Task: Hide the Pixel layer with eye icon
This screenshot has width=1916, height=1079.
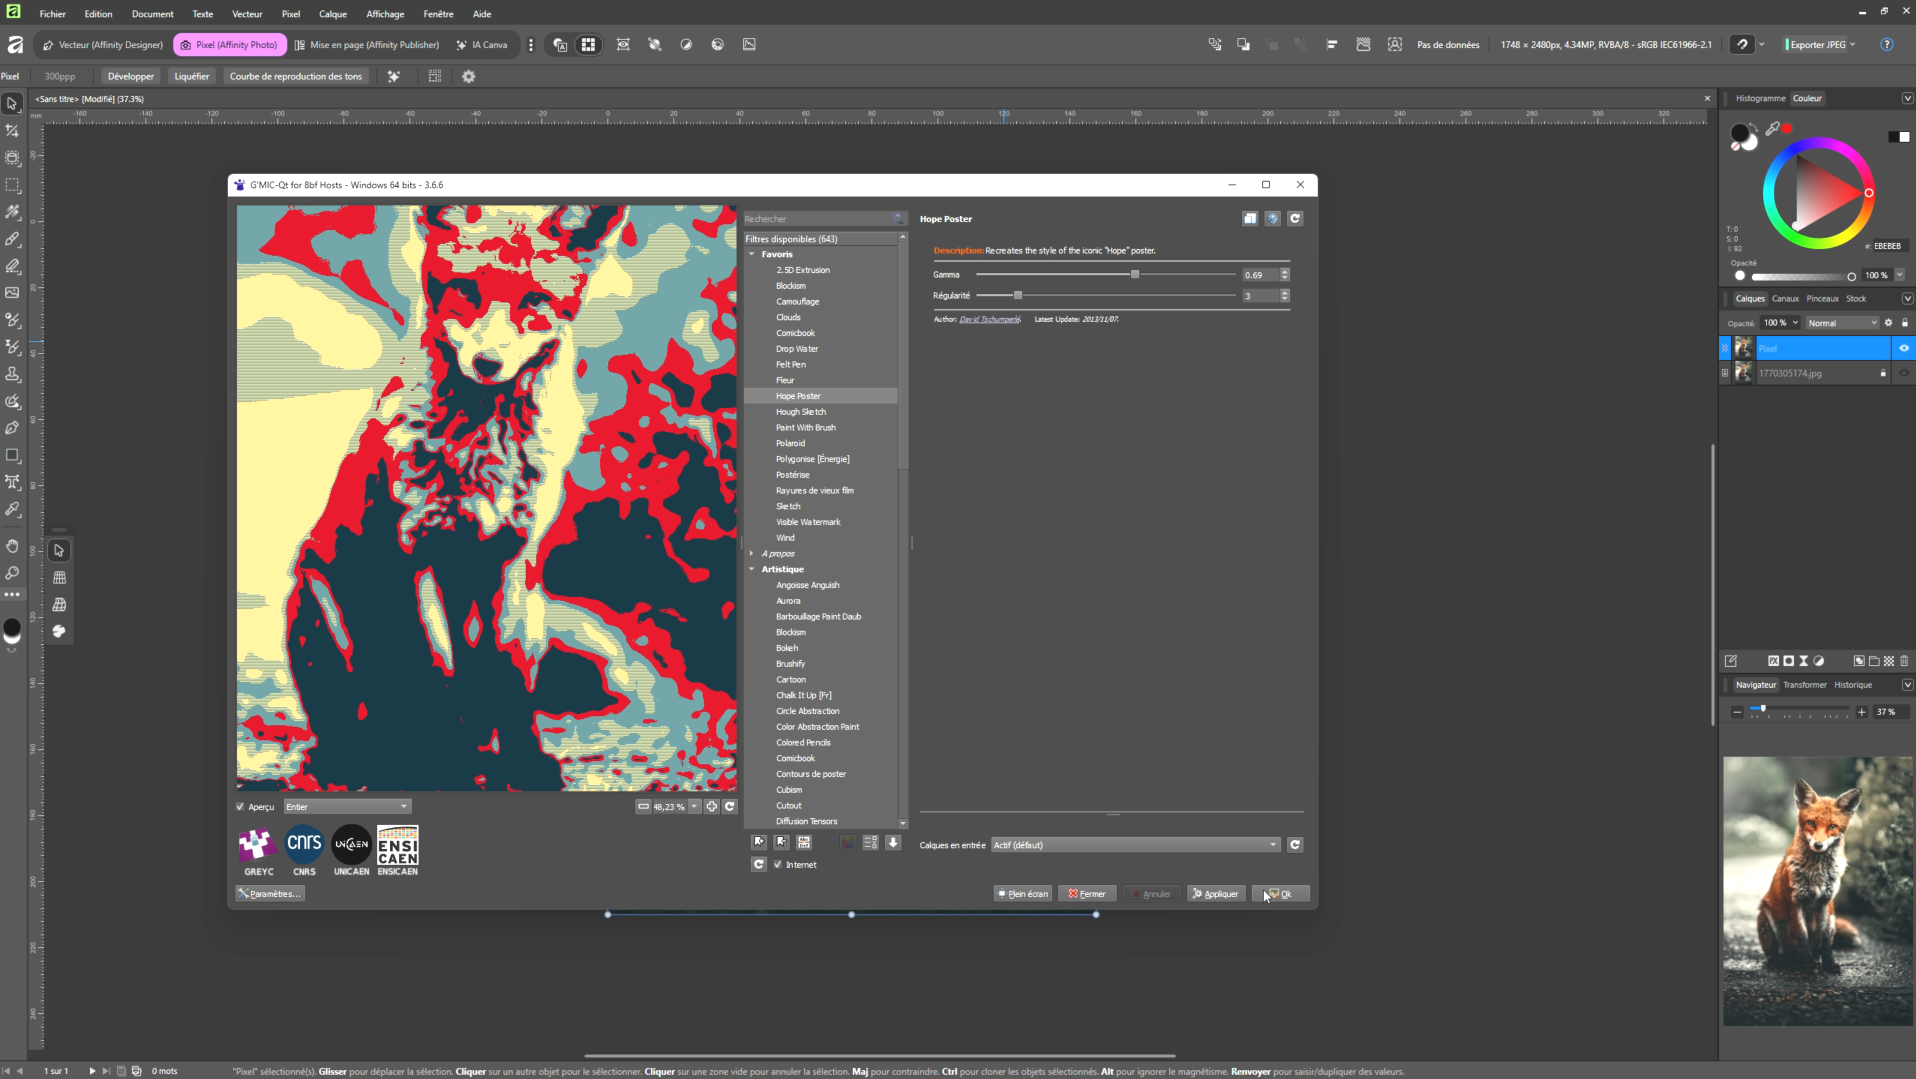Action: [x=1903, y=349]
